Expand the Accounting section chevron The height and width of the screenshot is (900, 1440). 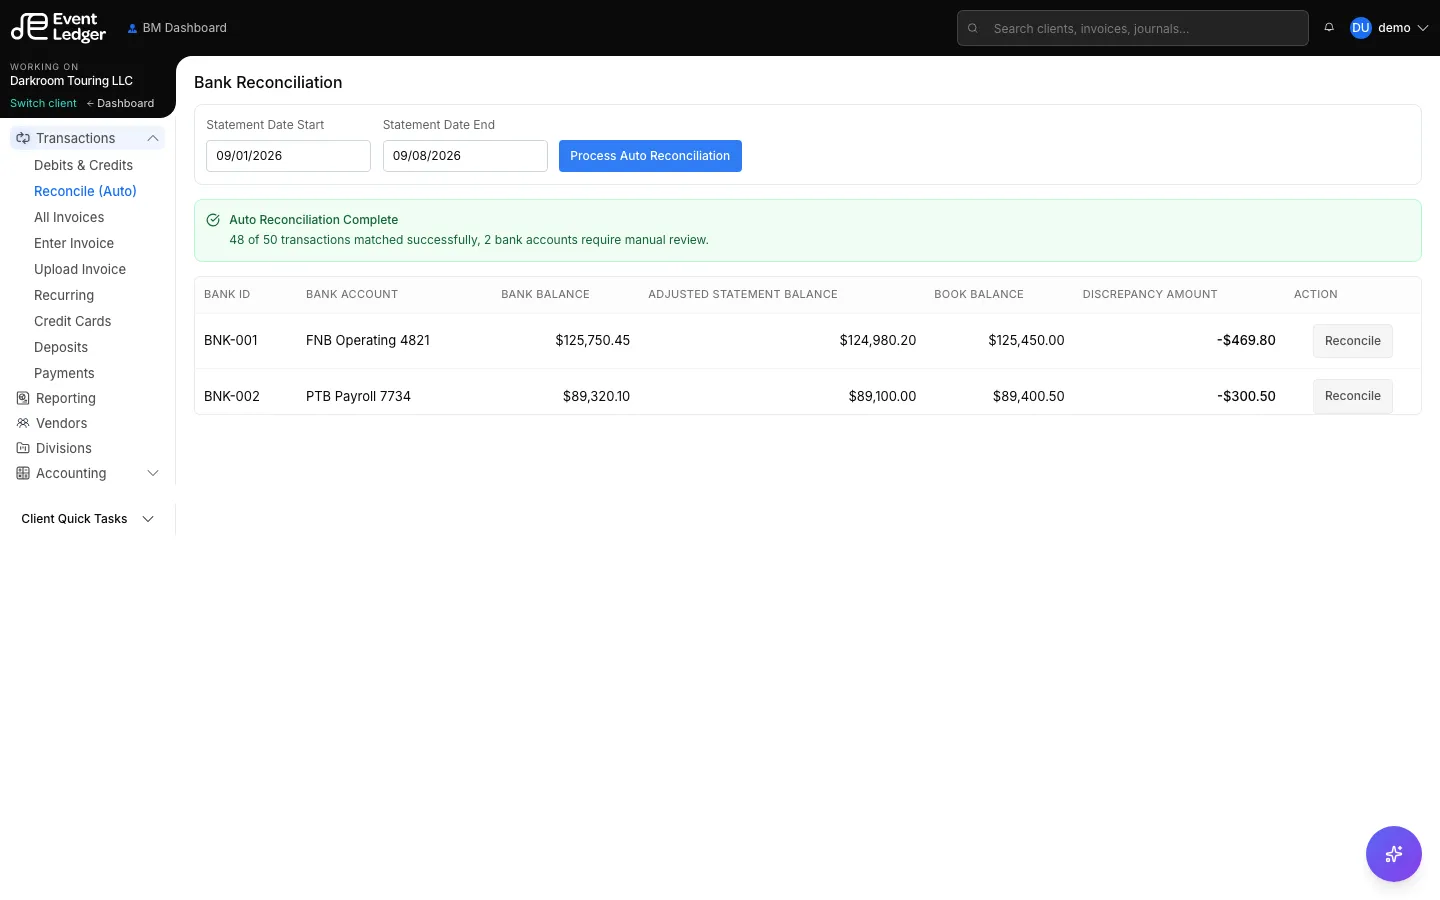[153, 473]
